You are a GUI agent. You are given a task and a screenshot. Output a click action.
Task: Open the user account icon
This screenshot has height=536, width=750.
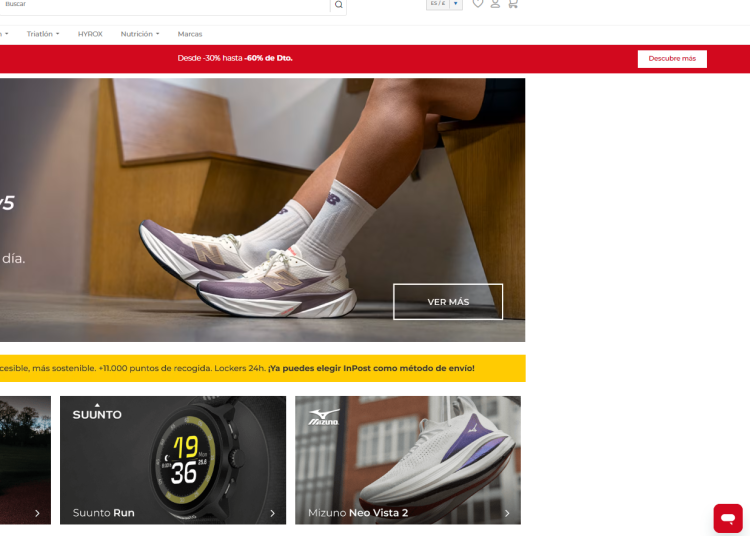495,4
